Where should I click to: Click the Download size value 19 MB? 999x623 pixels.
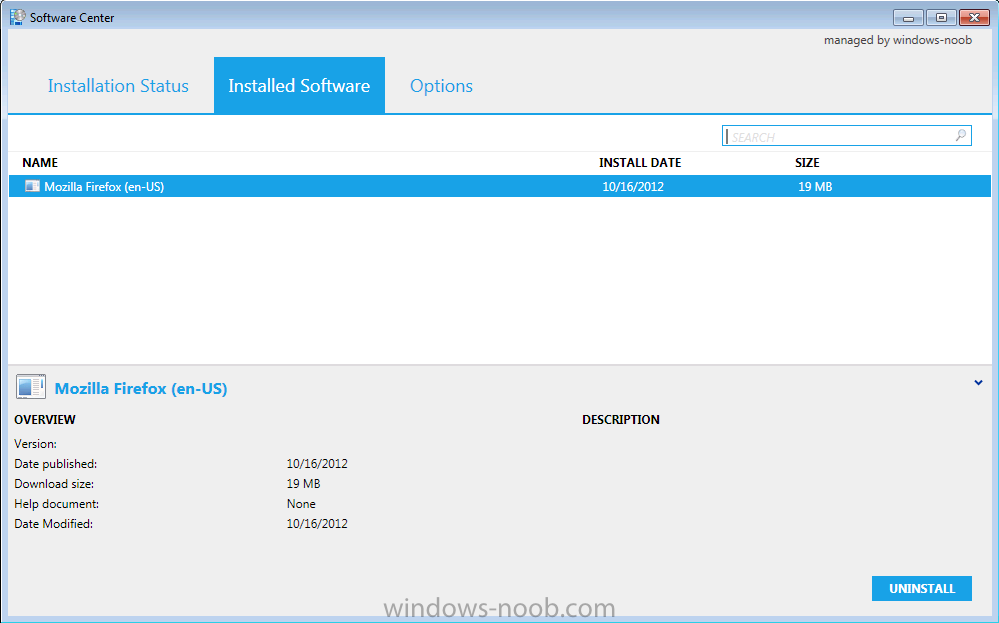pyautogui.click(x=303, y=483)
